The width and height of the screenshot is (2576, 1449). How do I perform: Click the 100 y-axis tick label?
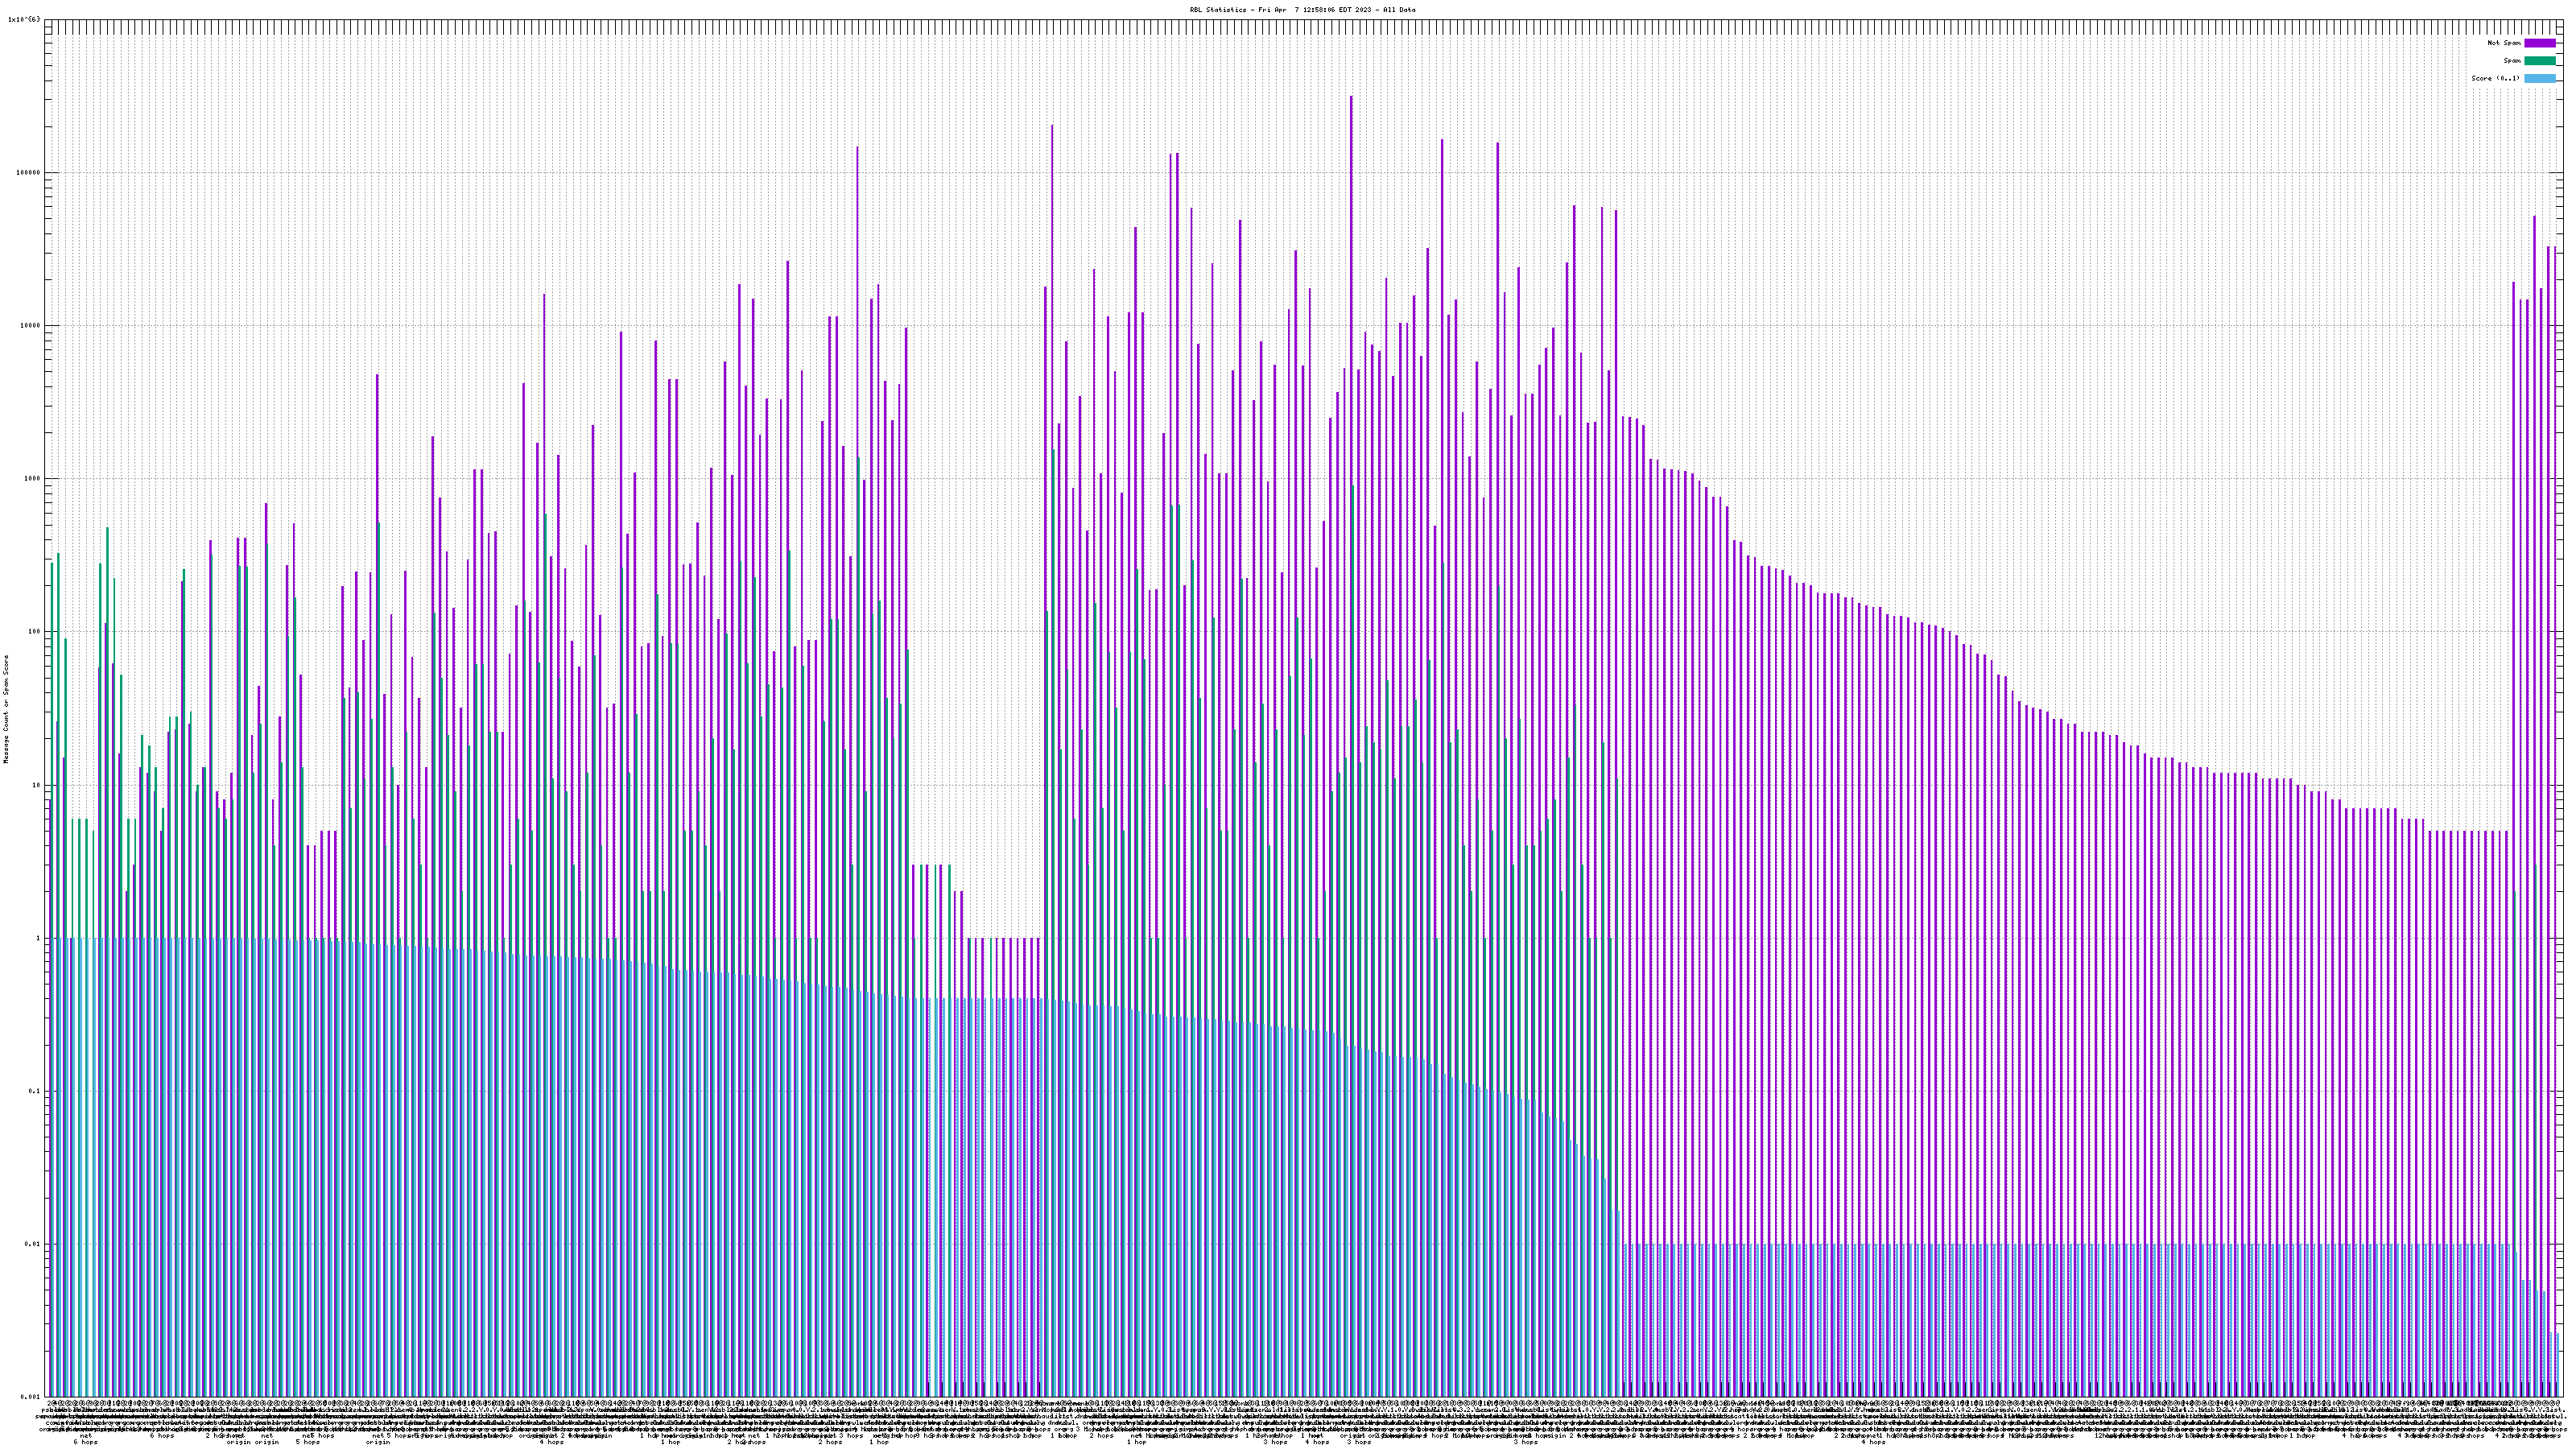(x=35, y=631)
